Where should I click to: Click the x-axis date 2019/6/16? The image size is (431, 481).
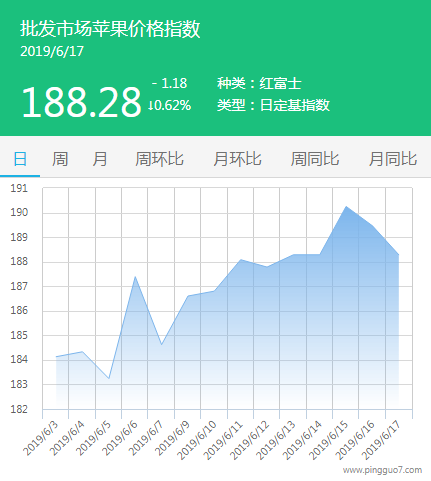tap(355, 440)
